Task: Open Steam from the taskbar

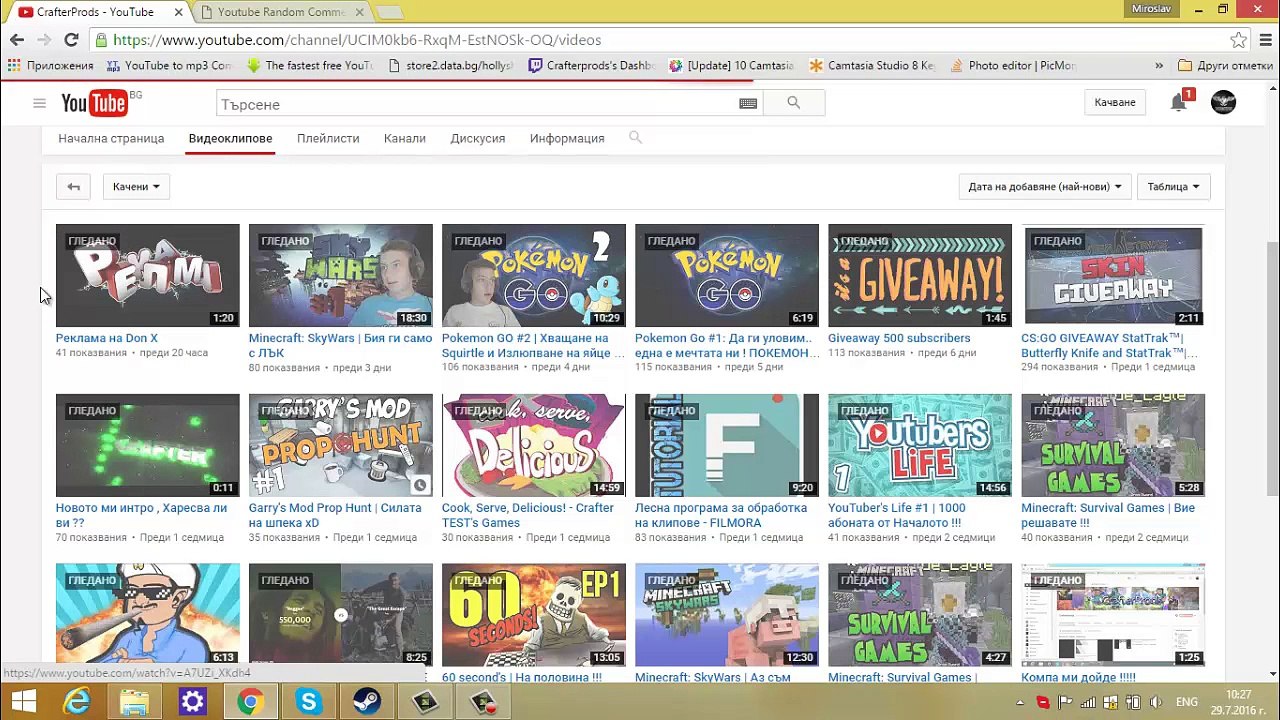Action: click(367, 702)
